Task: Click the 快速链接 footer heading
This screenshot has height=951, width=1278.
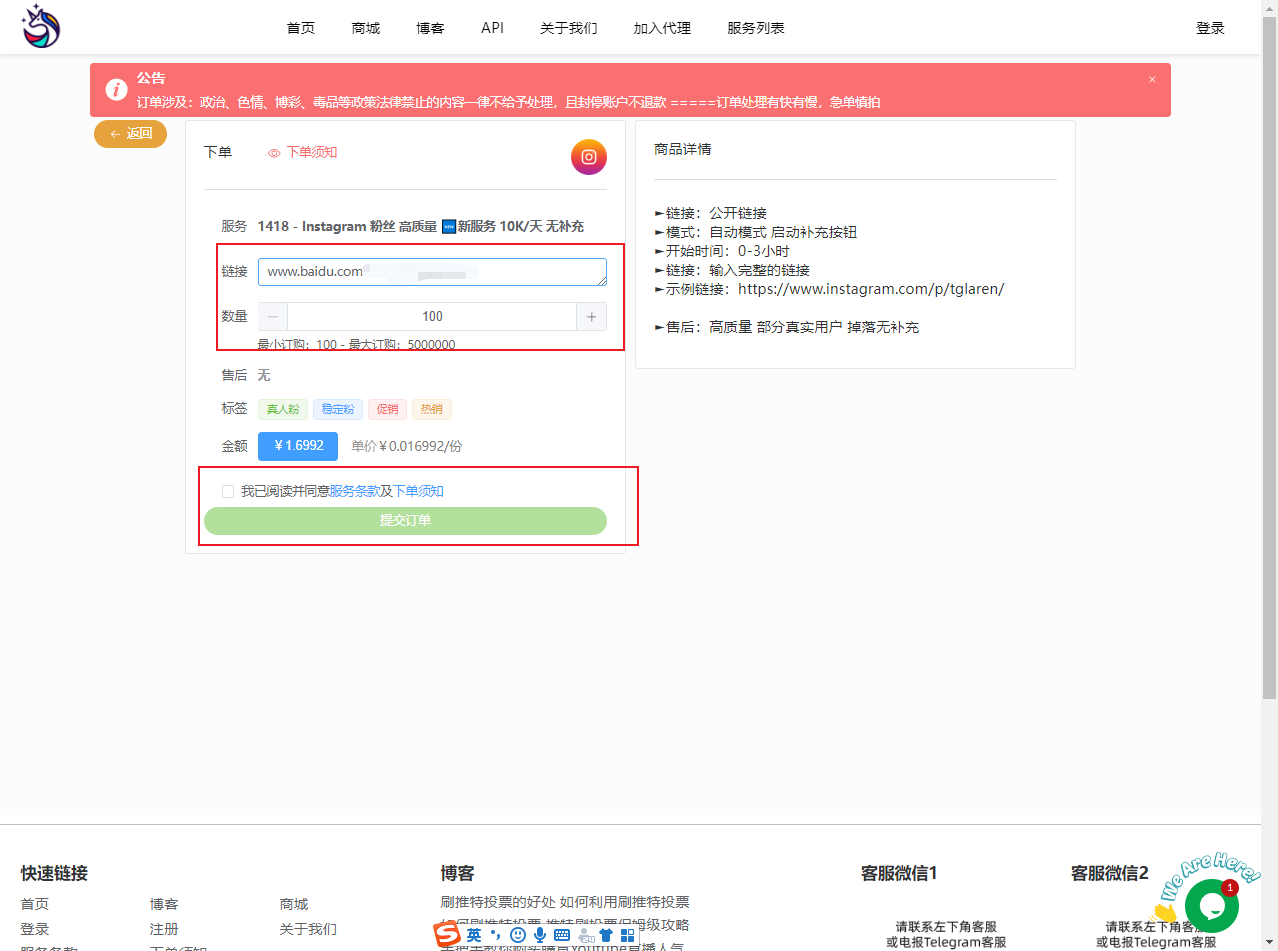Action: 54,873
